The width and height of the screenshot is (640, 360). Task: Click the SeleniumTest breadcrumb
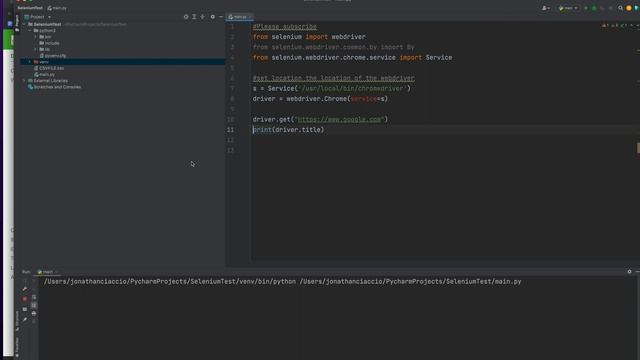pos(30,8)
